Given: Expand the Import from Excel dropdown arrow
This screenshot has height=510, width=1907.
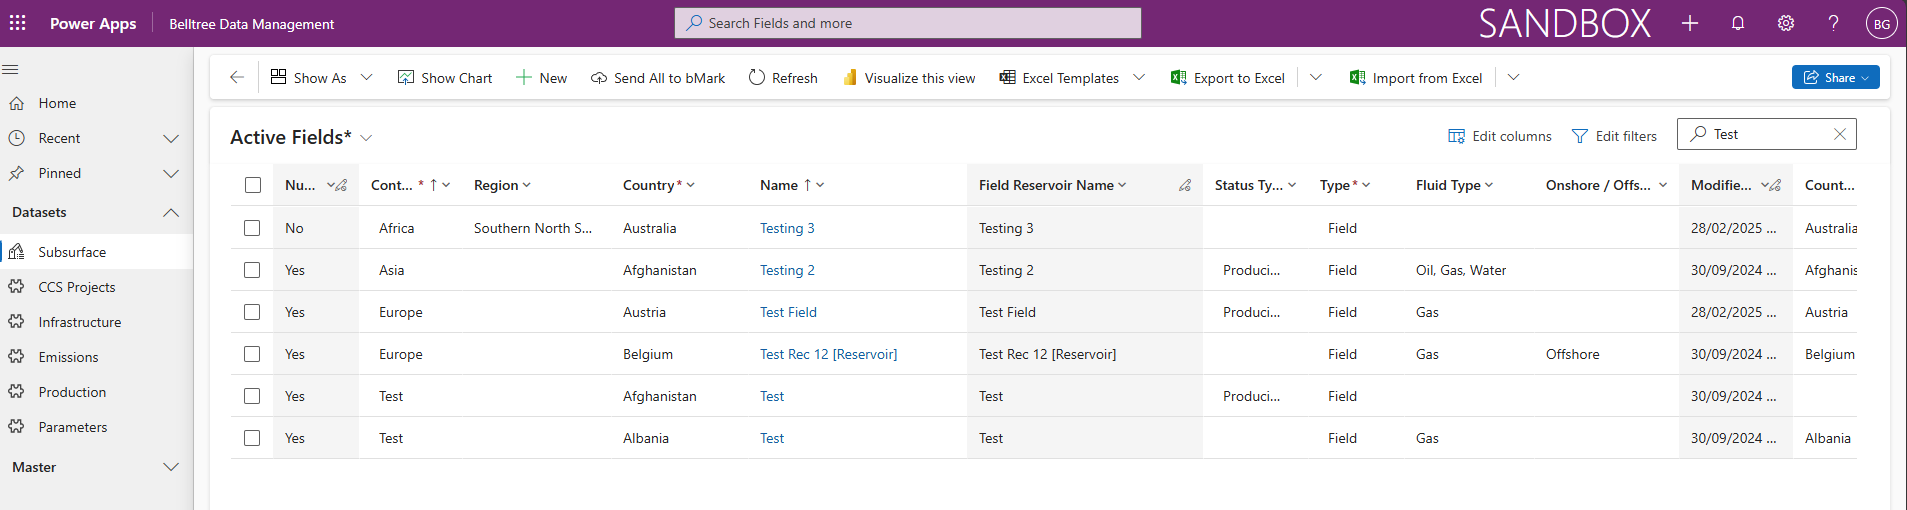Looking at the screenshot, I should click(x=1514, y=77).
